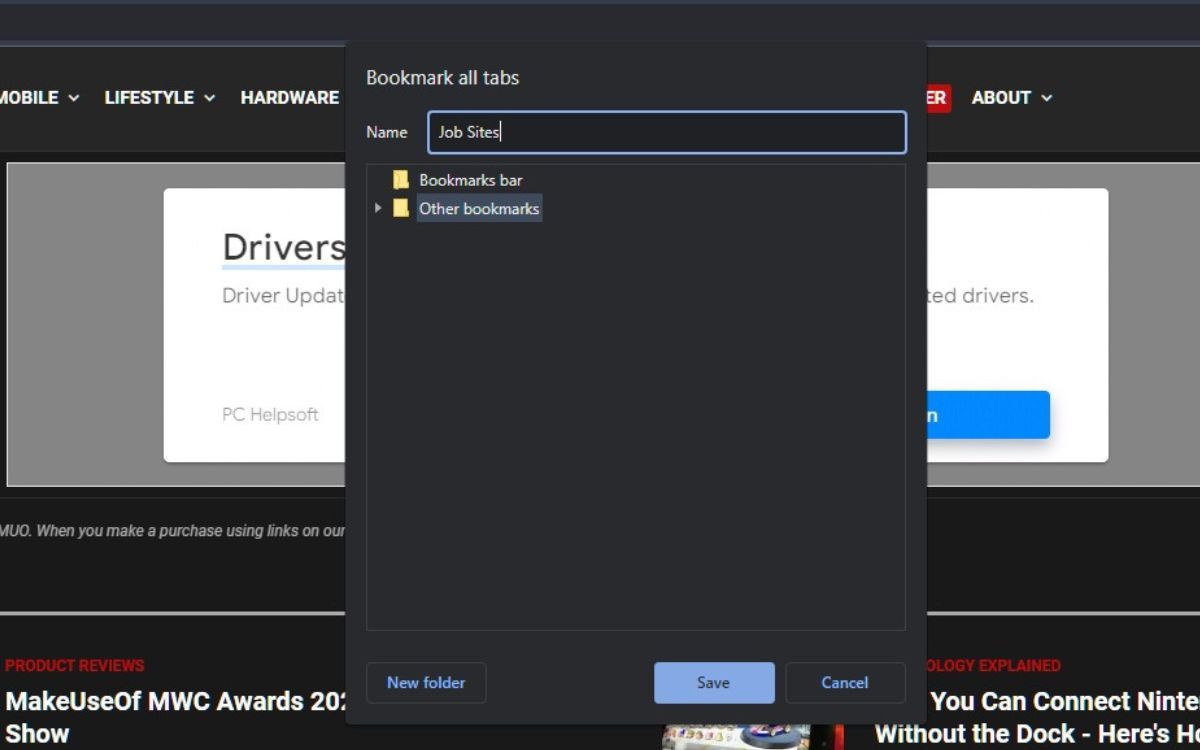The height and width of the screenshot is (750, 1200).
Task: Save the bookmarks folder
Action: 714,683
